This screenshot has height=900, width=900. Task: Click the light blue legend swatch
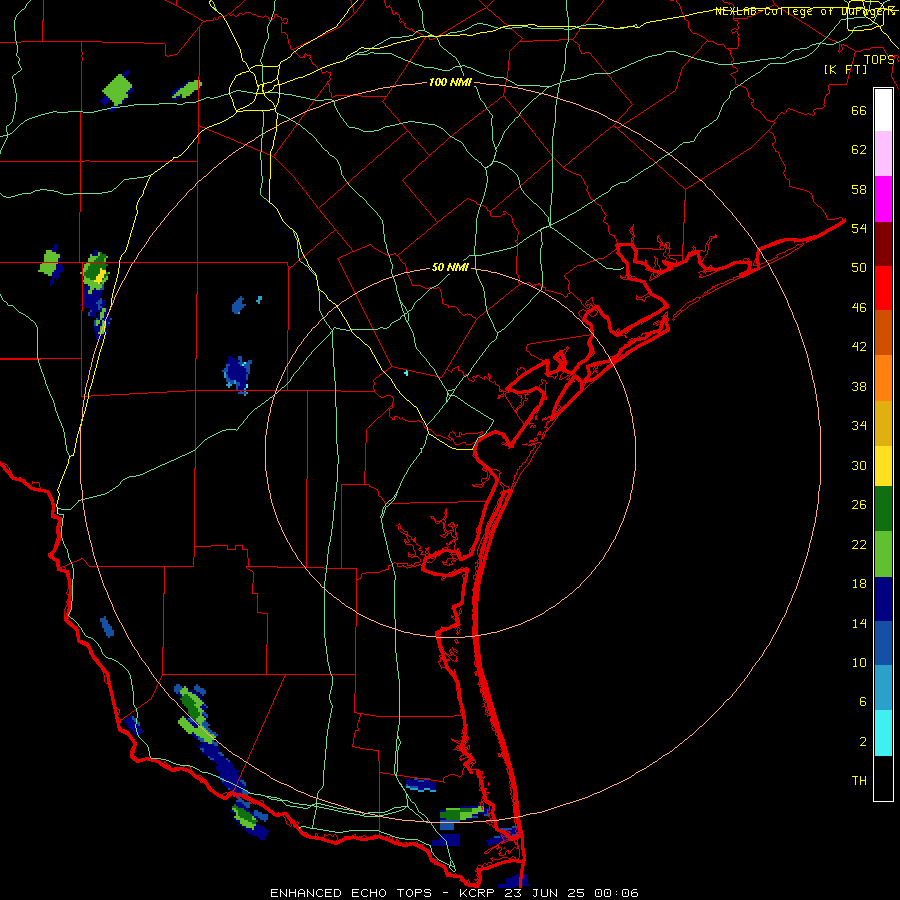point(883,688)
